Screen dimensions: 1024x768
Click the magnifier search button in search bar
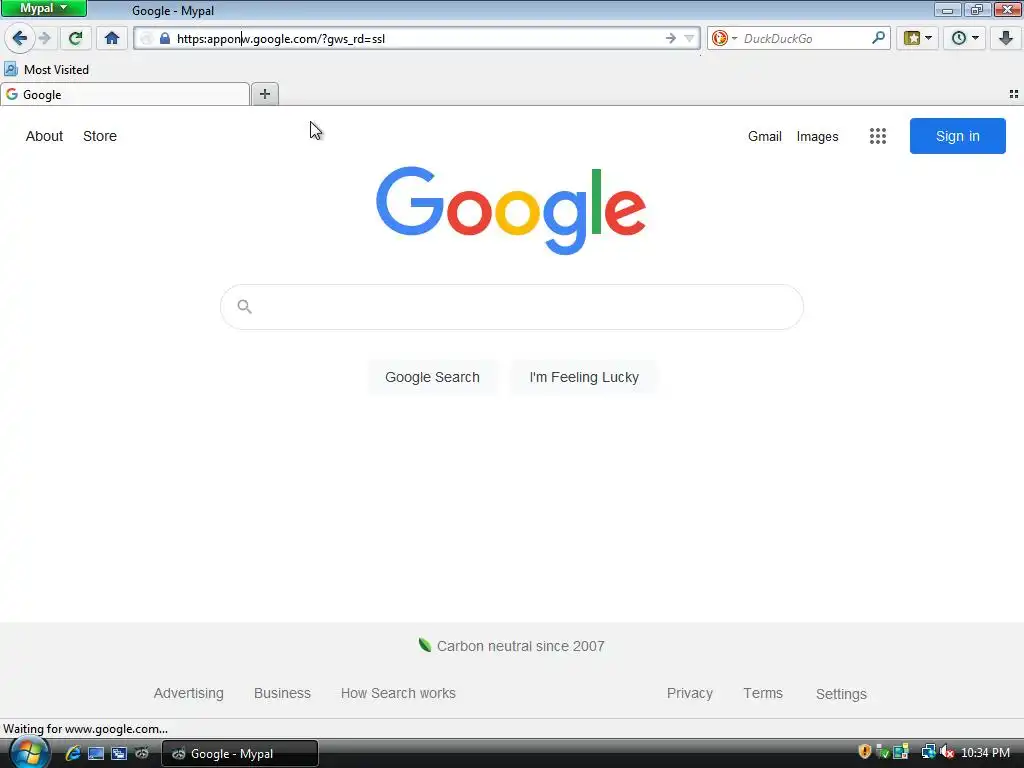(878, 38)
